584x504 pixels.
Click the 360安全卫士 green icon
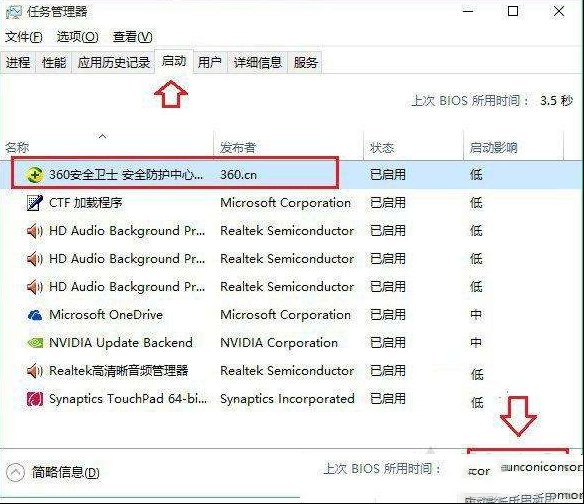click(x=35, y=174)
